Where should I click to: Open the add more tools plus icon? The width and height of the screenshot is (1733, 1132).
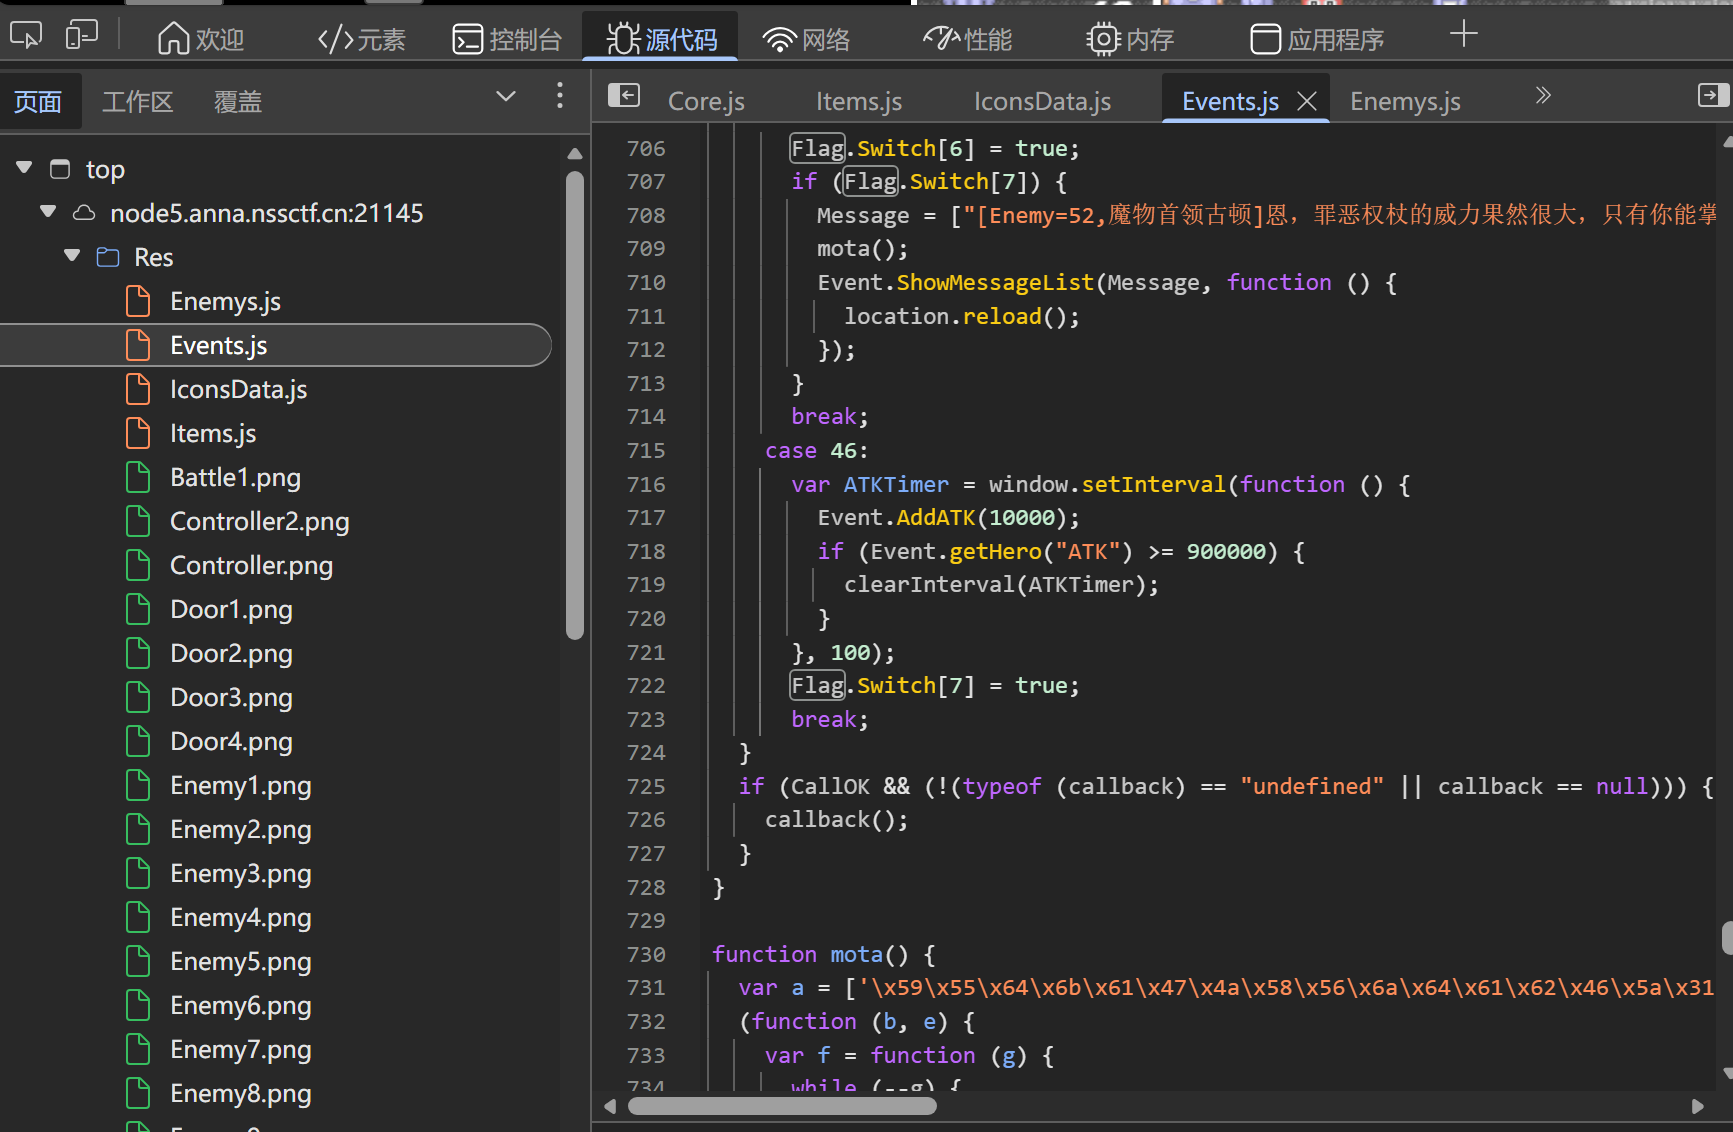[x=1463, y=35]
